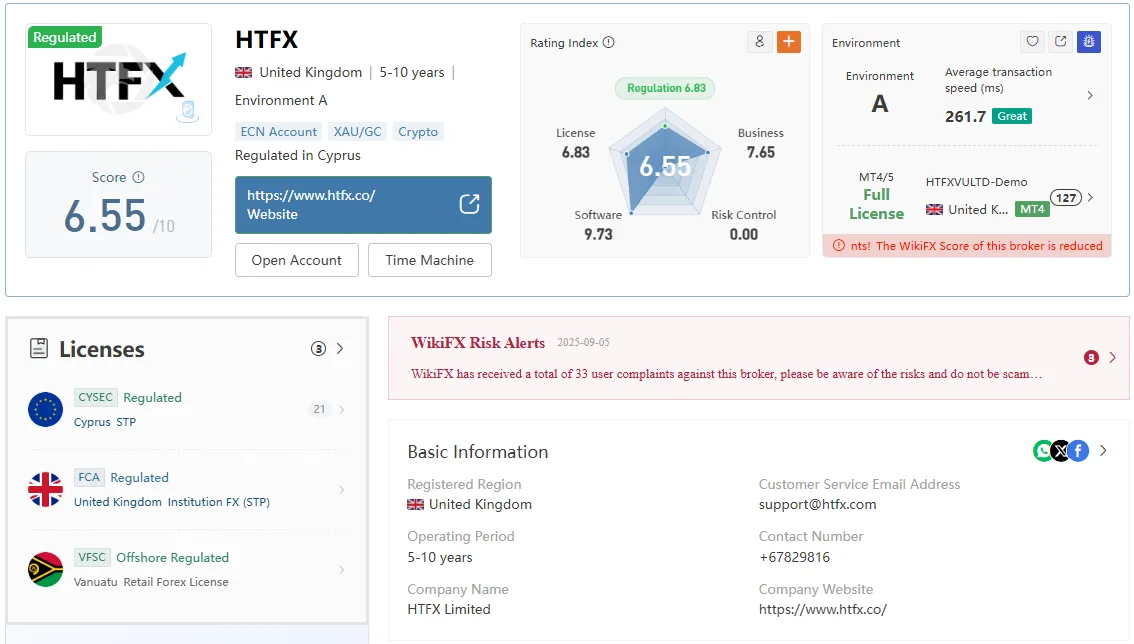Click the HTFX broker logo thumbnail

pos(119,80)
